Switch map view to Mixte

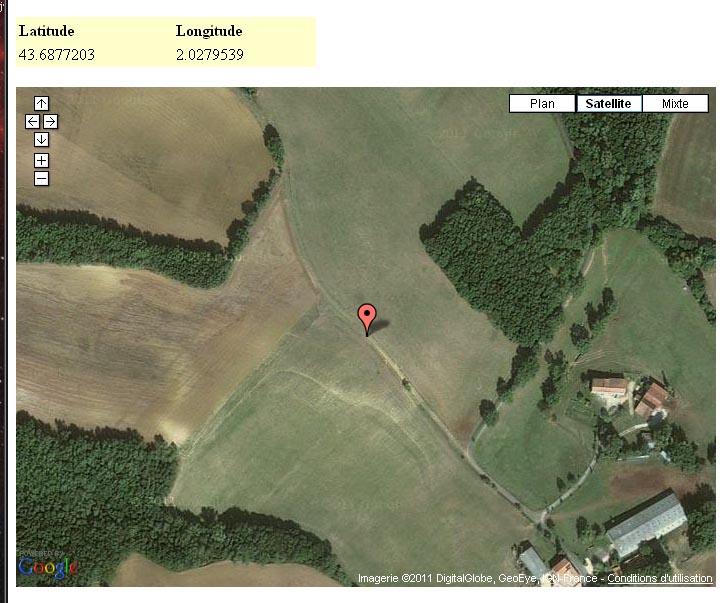coord(675,103)
